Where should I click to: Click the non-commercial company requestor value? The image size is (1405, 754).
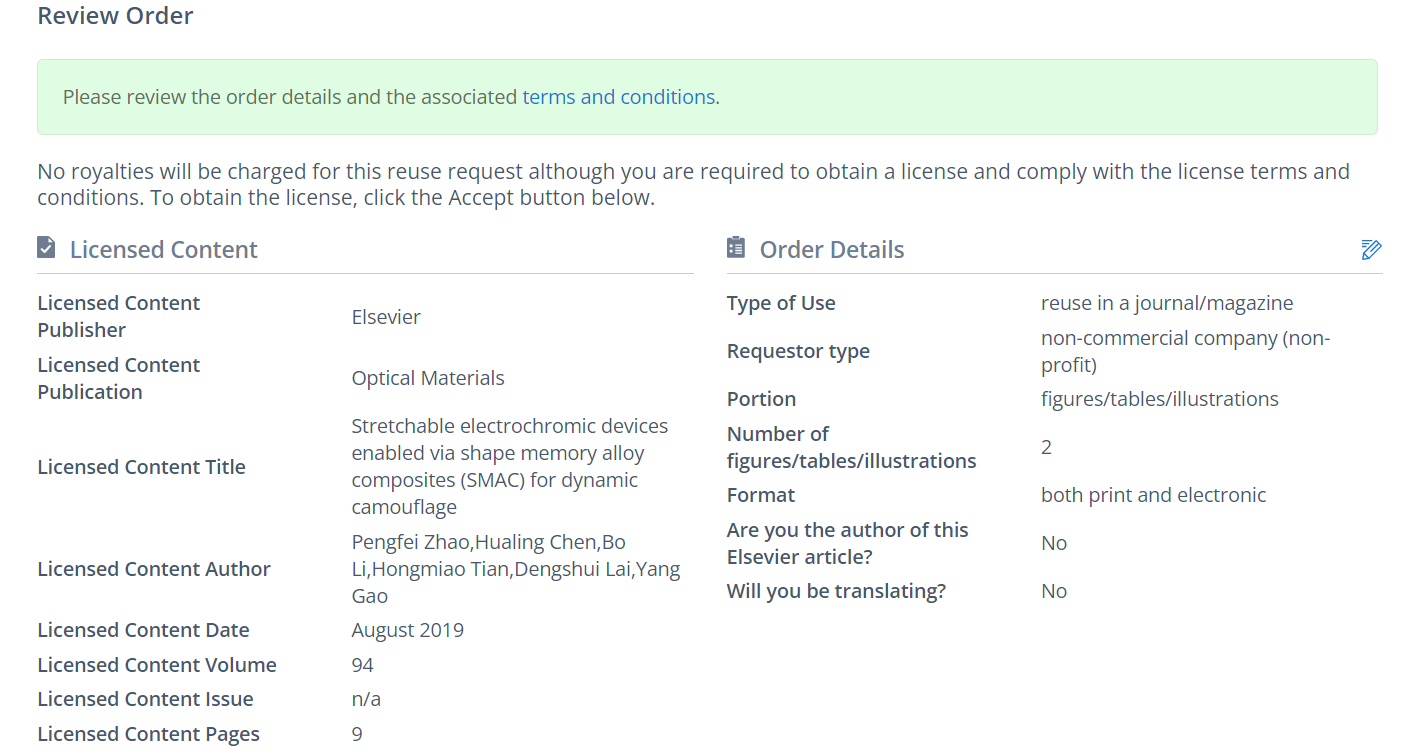1185,351
